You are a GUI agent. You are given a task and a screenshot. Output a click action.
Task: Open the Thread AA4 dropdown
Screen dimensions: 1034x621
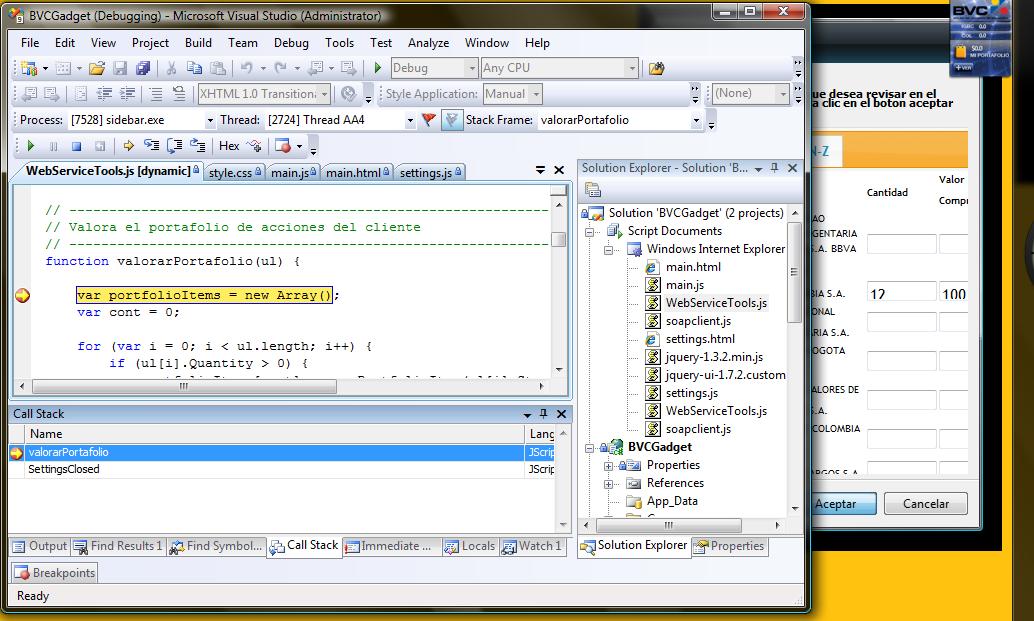pos(410,120)
